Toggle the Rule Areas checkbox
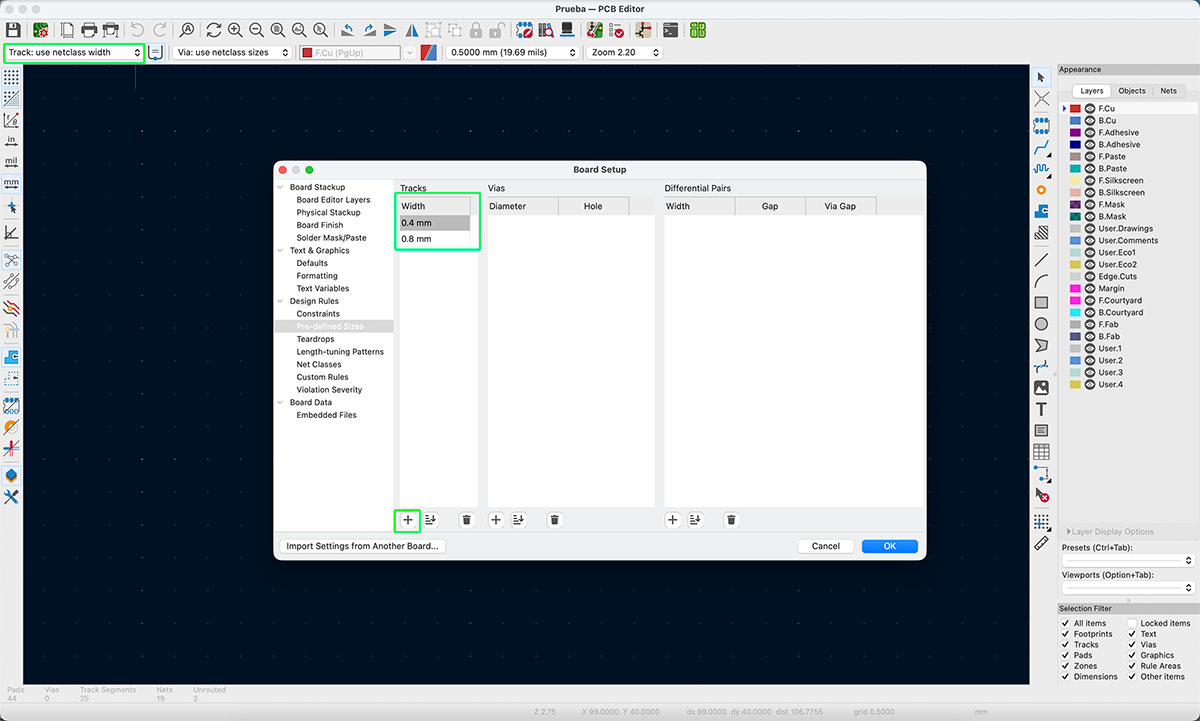1200x721 pixels. point(1133,666)
